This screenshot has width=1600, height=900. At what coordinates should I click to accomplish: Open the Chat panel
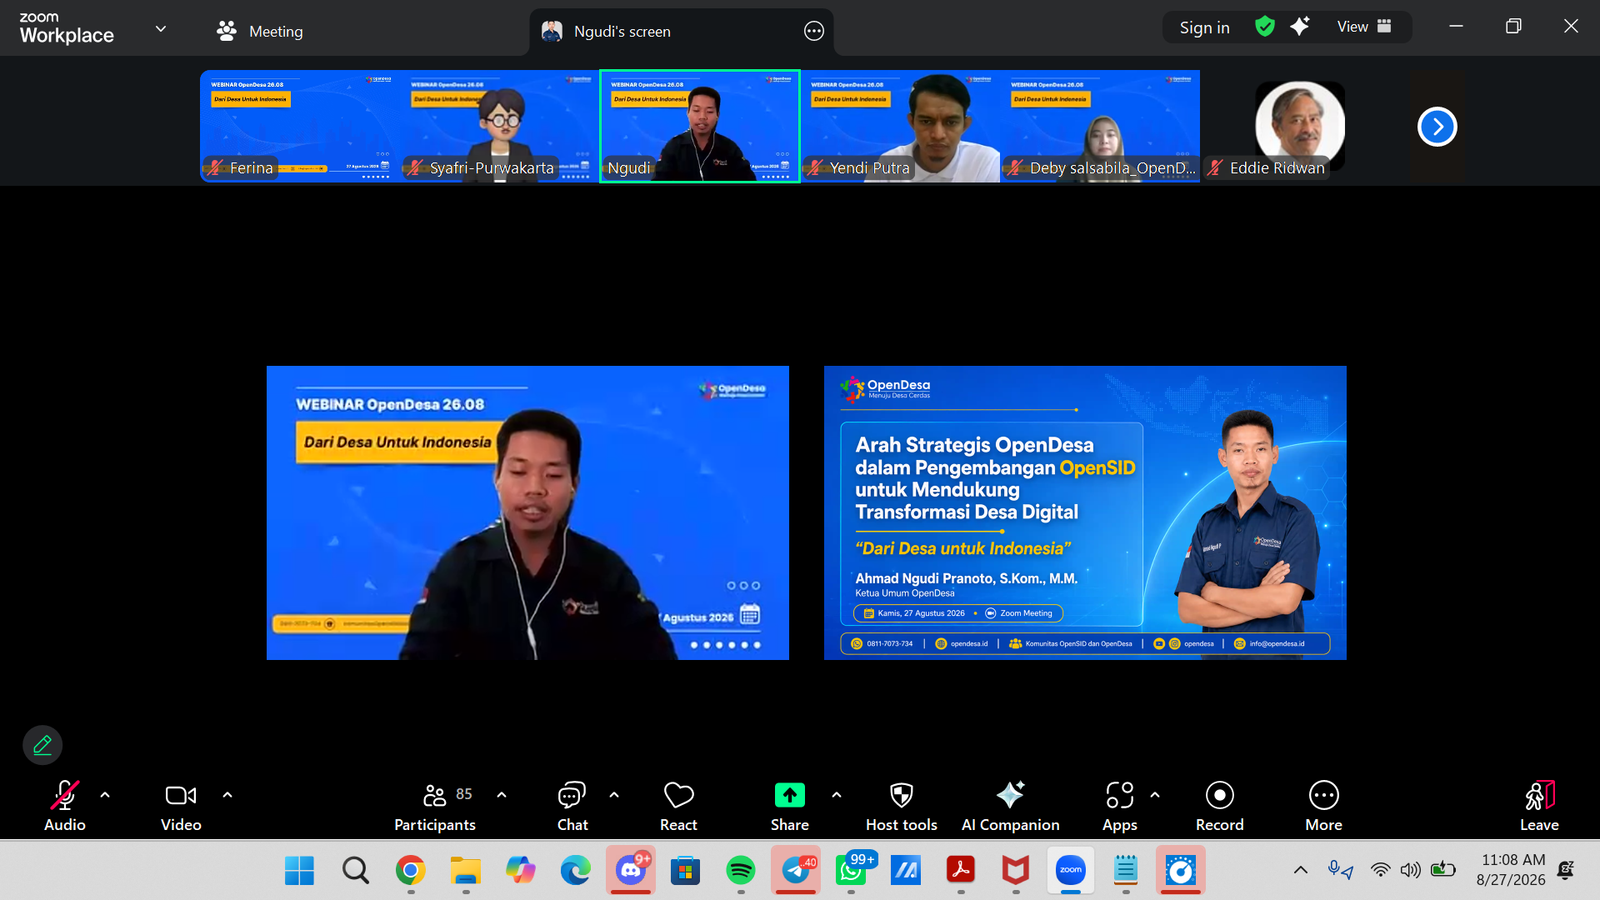click(572, 806)
